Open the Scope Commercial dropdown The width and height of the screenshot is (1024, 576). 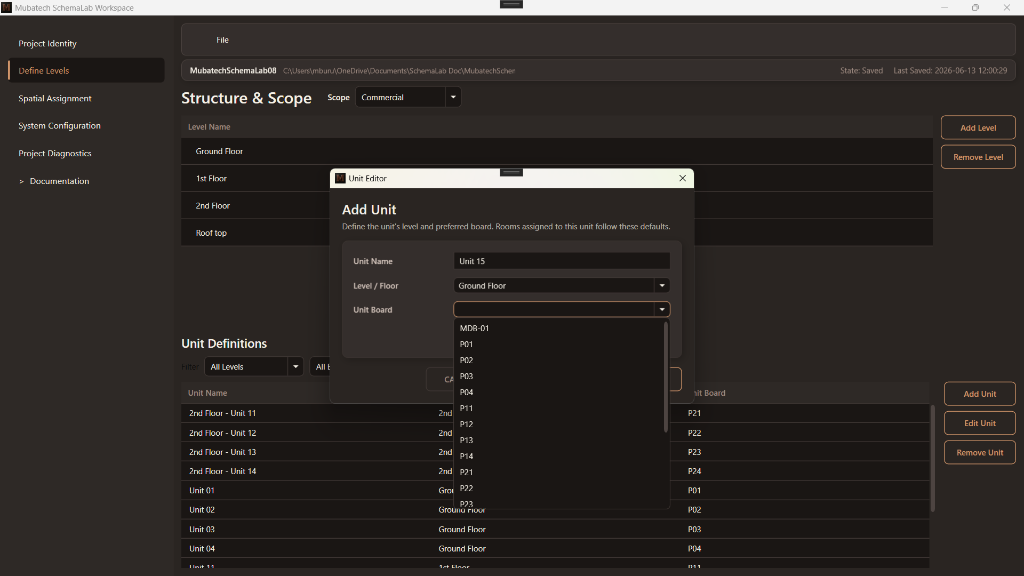click(x=408, y=97)
